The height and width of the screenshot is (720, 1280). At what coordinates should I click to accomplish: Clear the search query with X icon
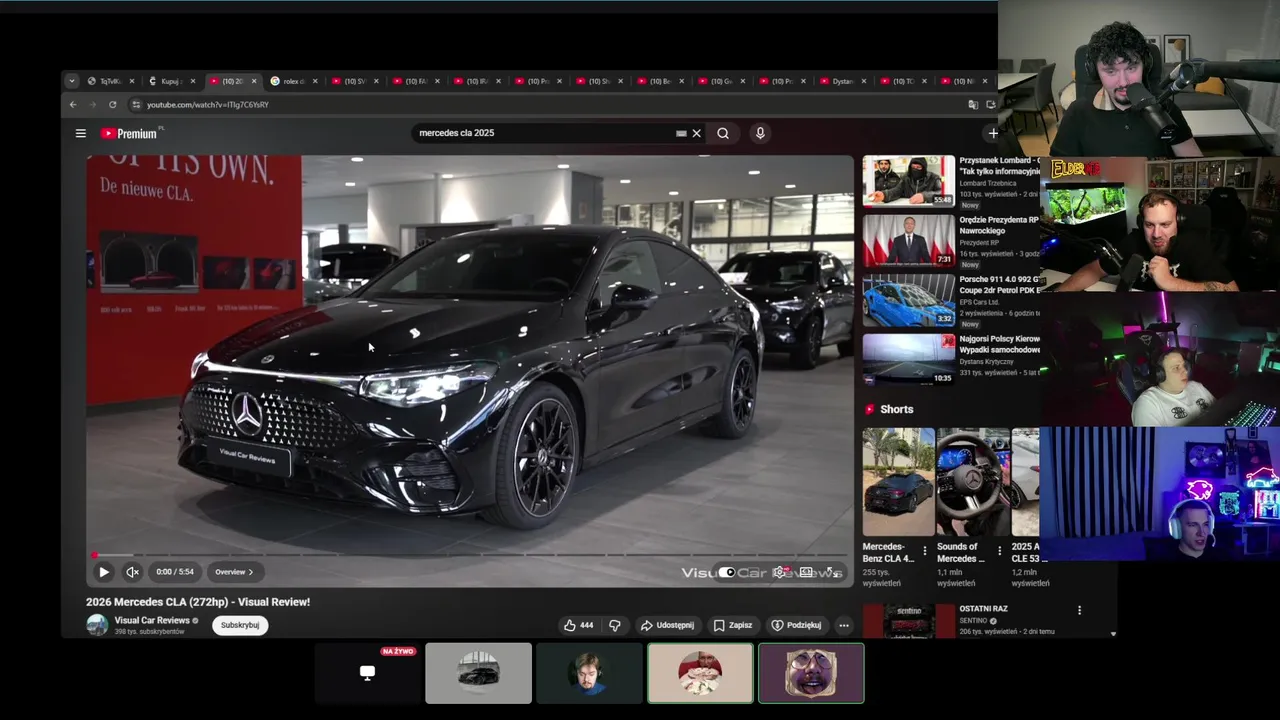click(697, 133)
